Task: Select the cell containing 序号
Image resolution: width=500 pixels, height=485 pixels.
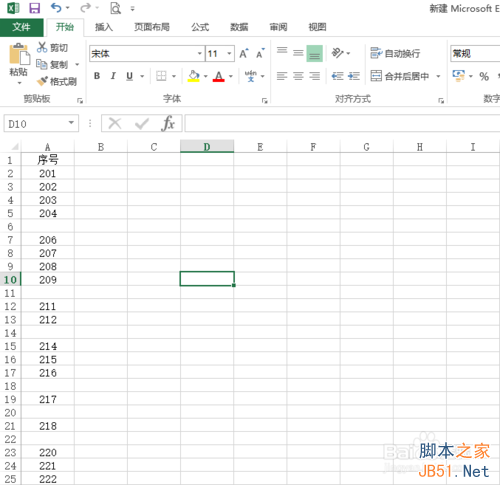Action: (48, 160)
